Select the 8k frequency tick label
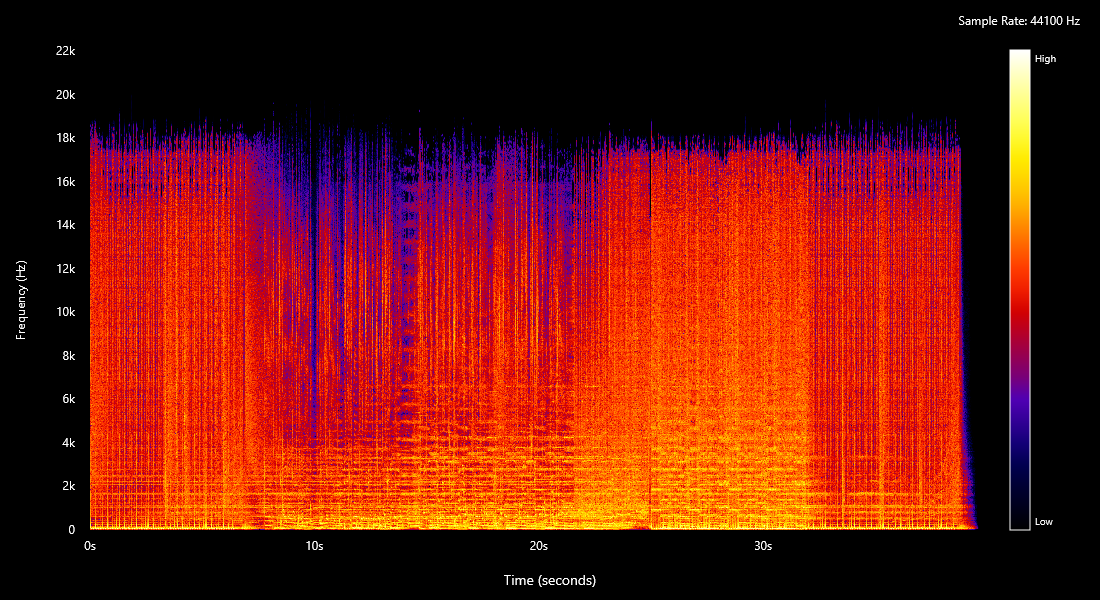The width and height of the screenshot is (1100, 600). tap(69, 356)
